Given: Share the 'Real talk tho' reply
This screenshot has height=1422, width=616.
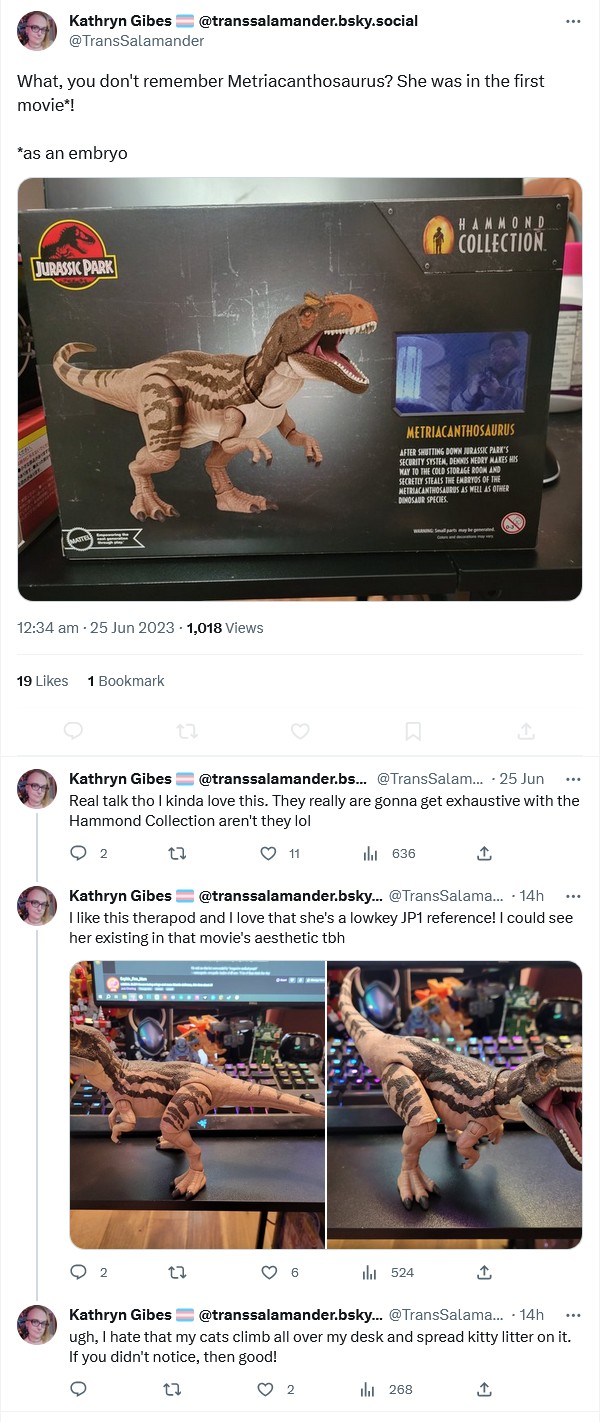Looking at the screenshot, I should click(484, 854).
